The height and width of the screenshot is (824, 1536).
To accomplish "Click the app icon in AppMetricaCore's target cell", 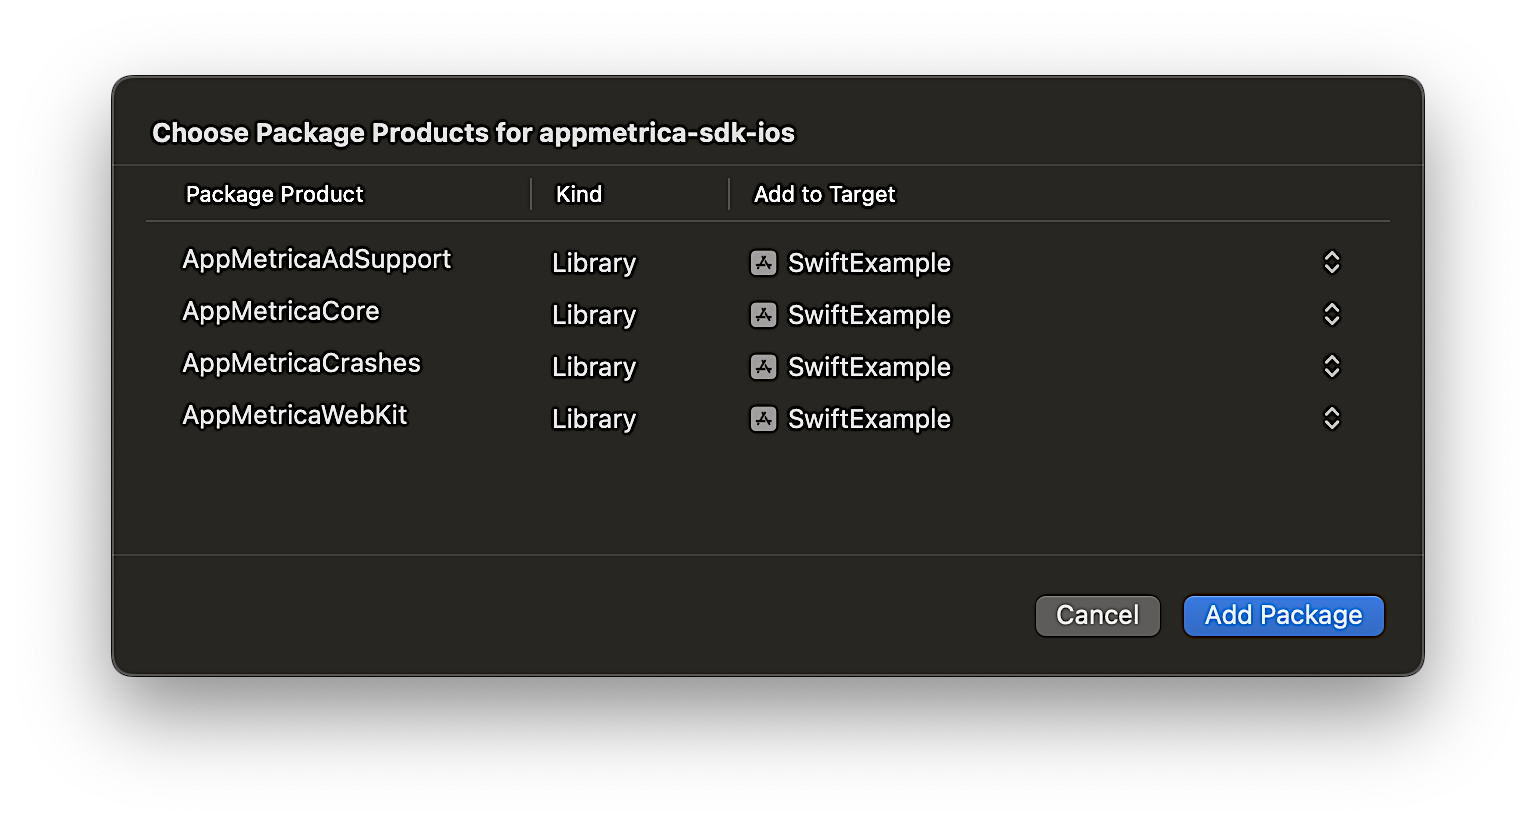I will click(x=763, y=315).
